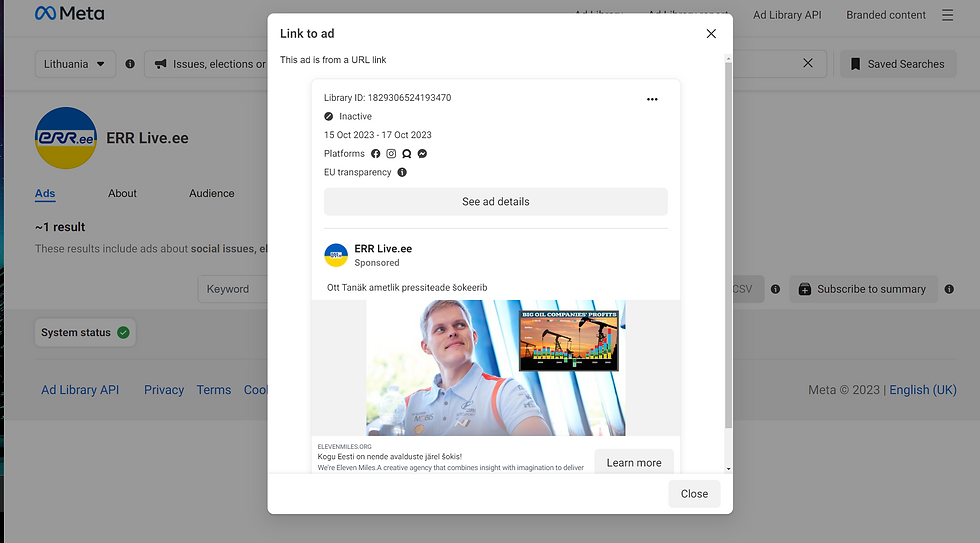This screenshot has height=543, width=980.
Task: Open the Terms footer link
Action: [214, 390]
